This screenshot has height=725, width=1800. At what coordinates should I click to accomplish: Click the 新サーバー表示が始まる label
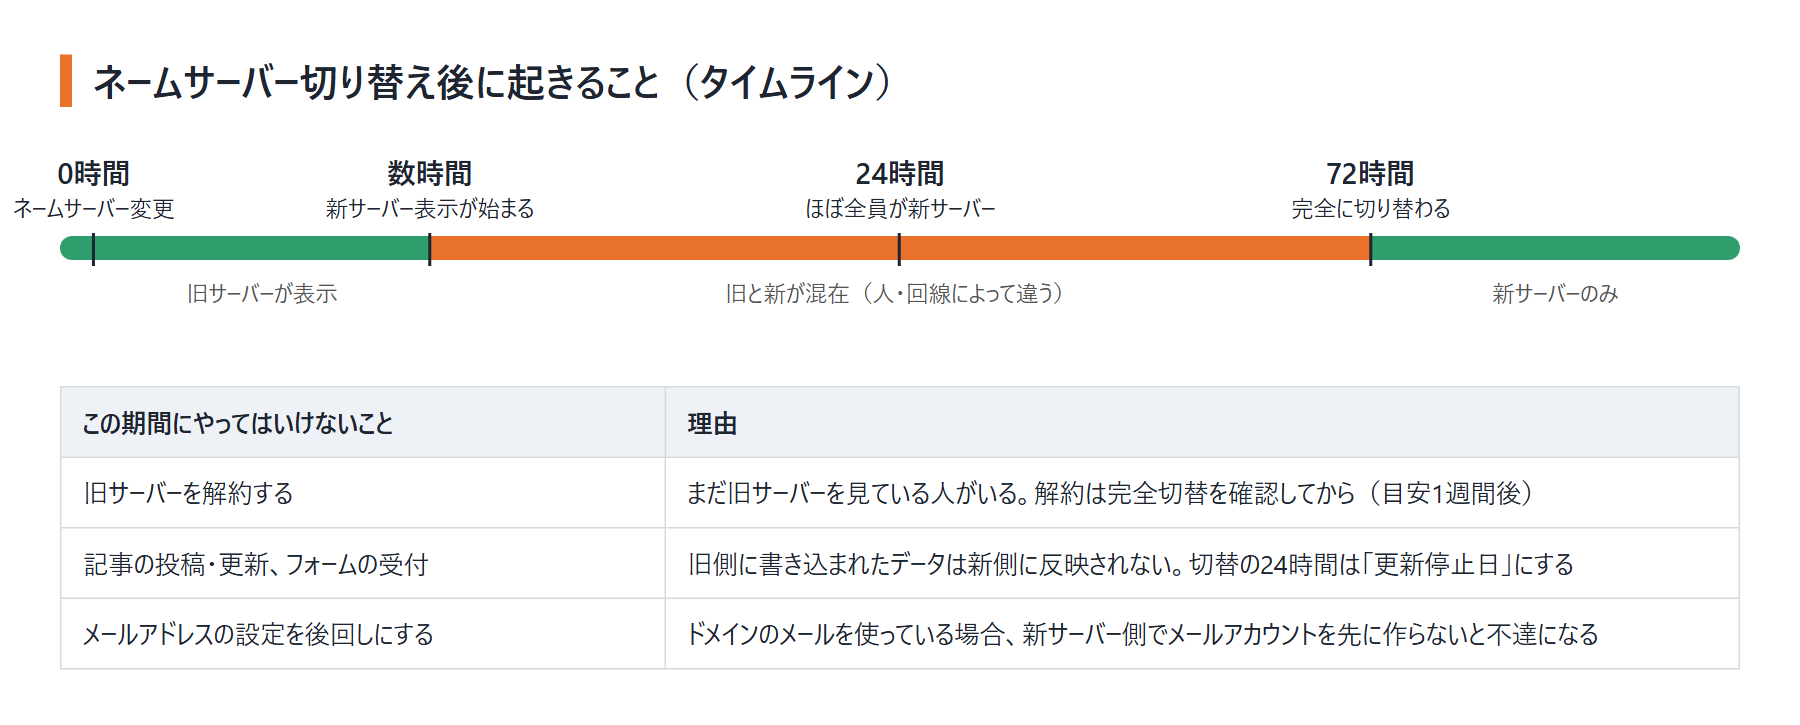429,209
